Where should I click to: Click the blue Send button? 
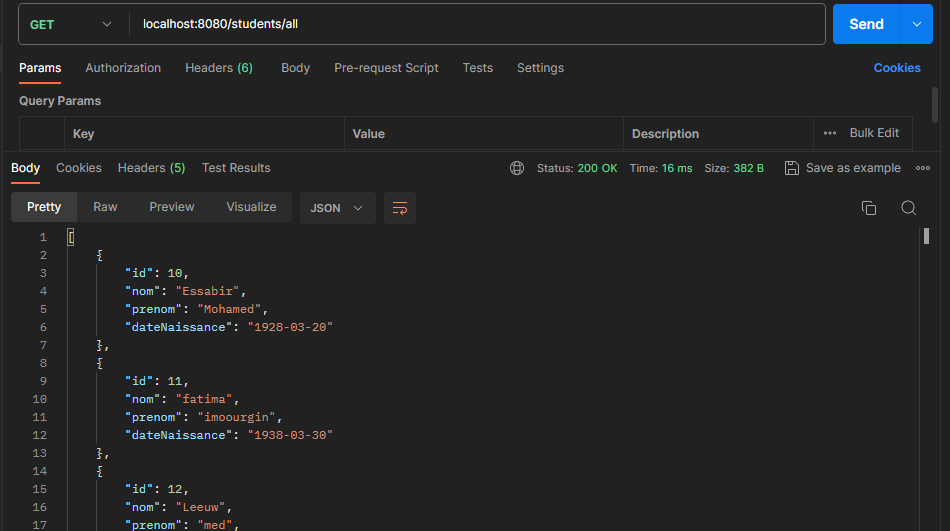(x=866, y=24)
